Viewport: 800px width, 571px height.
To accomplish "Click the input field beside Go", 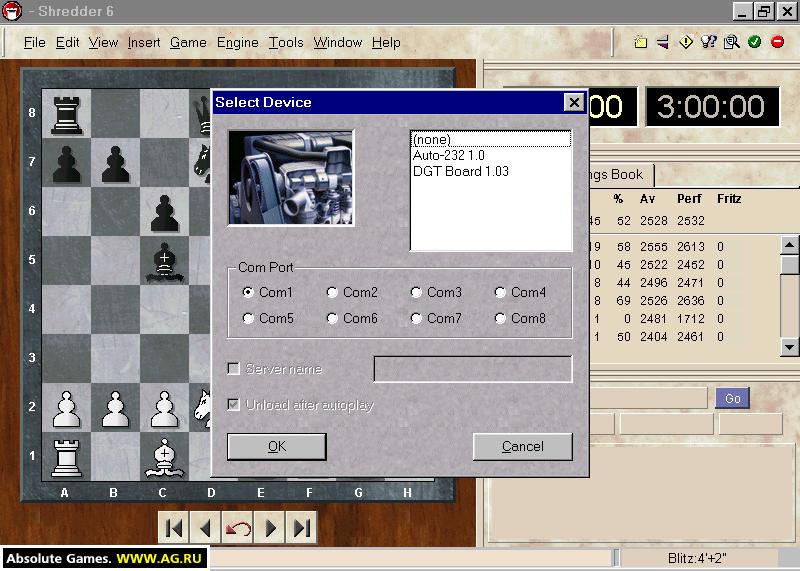I will pyautogui.click(x=648, y=398).
